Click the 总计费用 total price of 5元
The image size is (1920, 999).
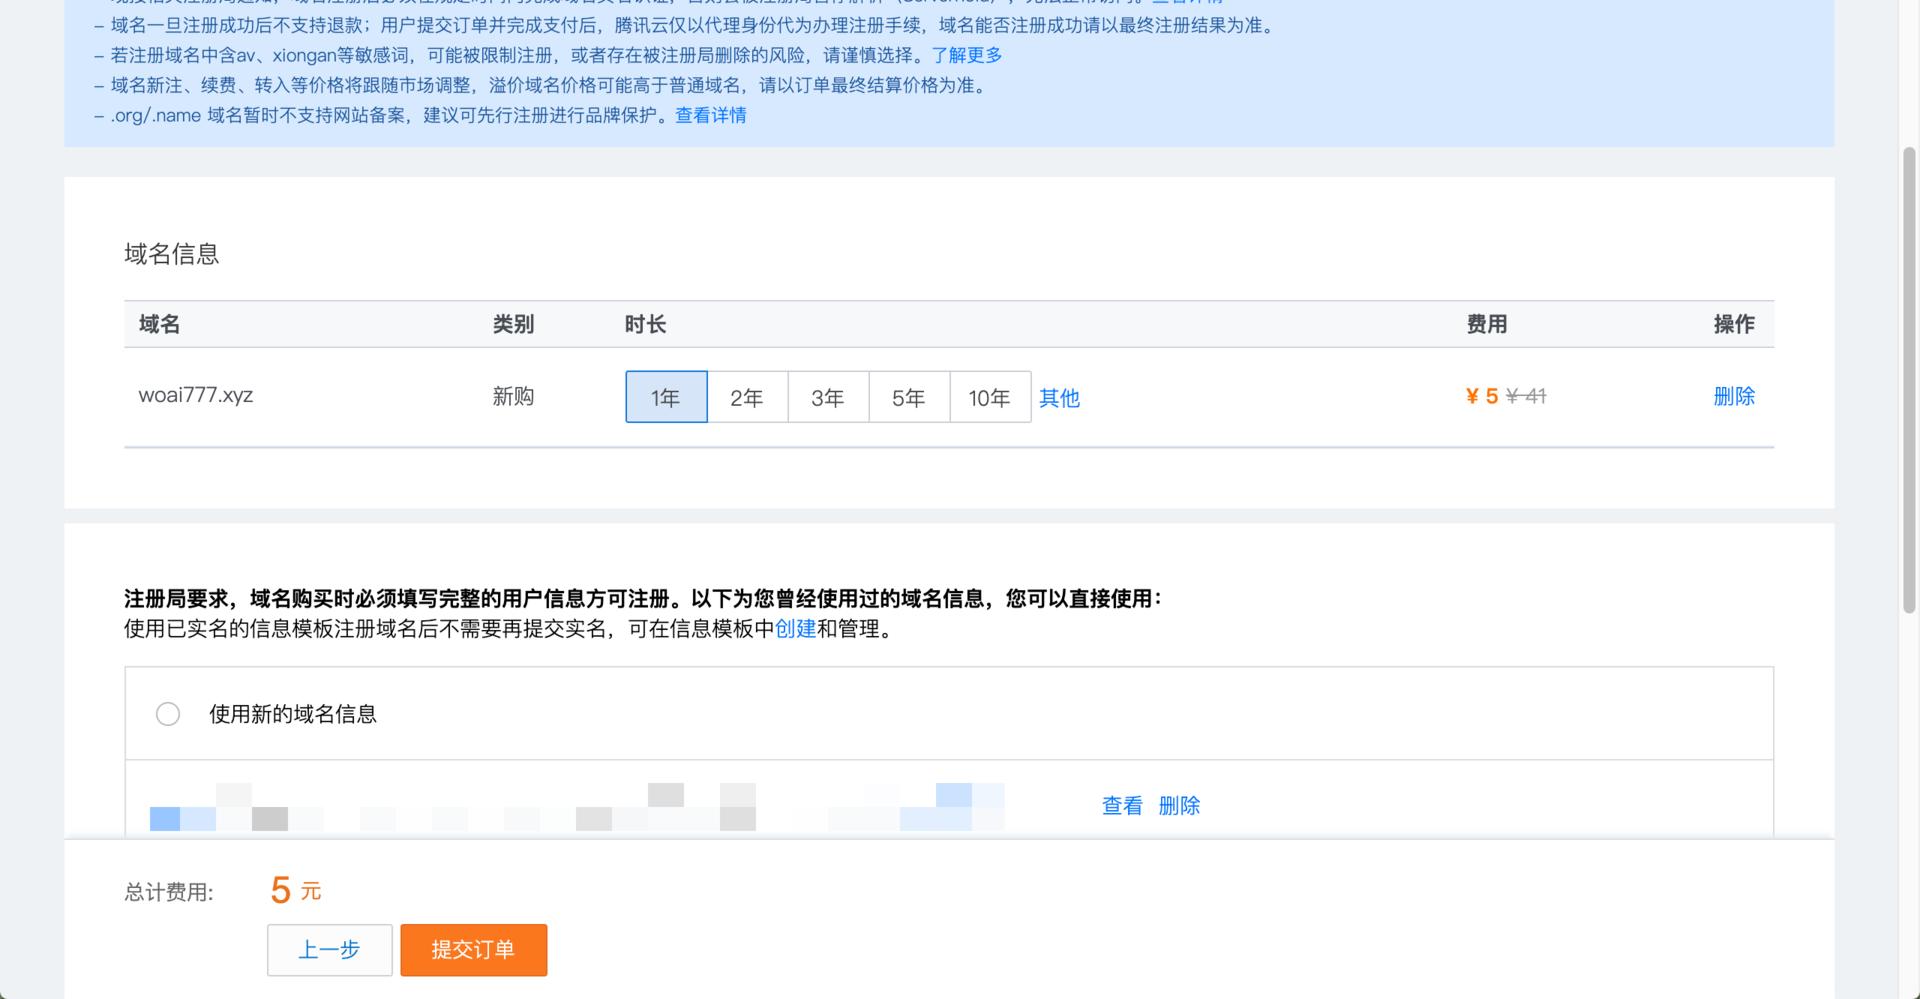[294, 889]
